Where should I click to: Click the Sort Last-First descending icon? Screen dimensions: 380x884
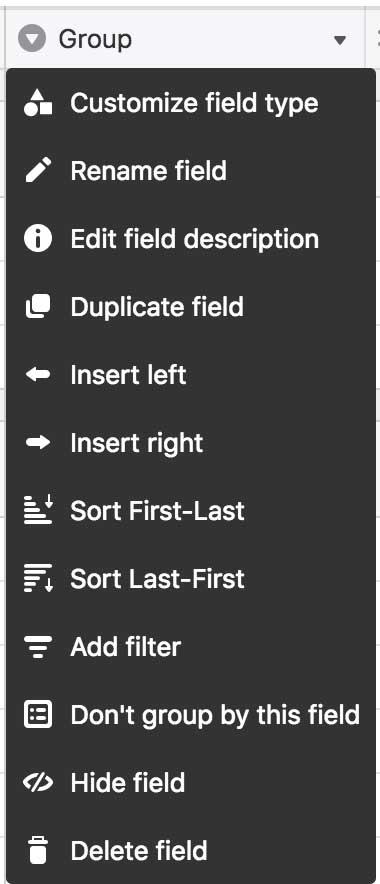[38, 578]
